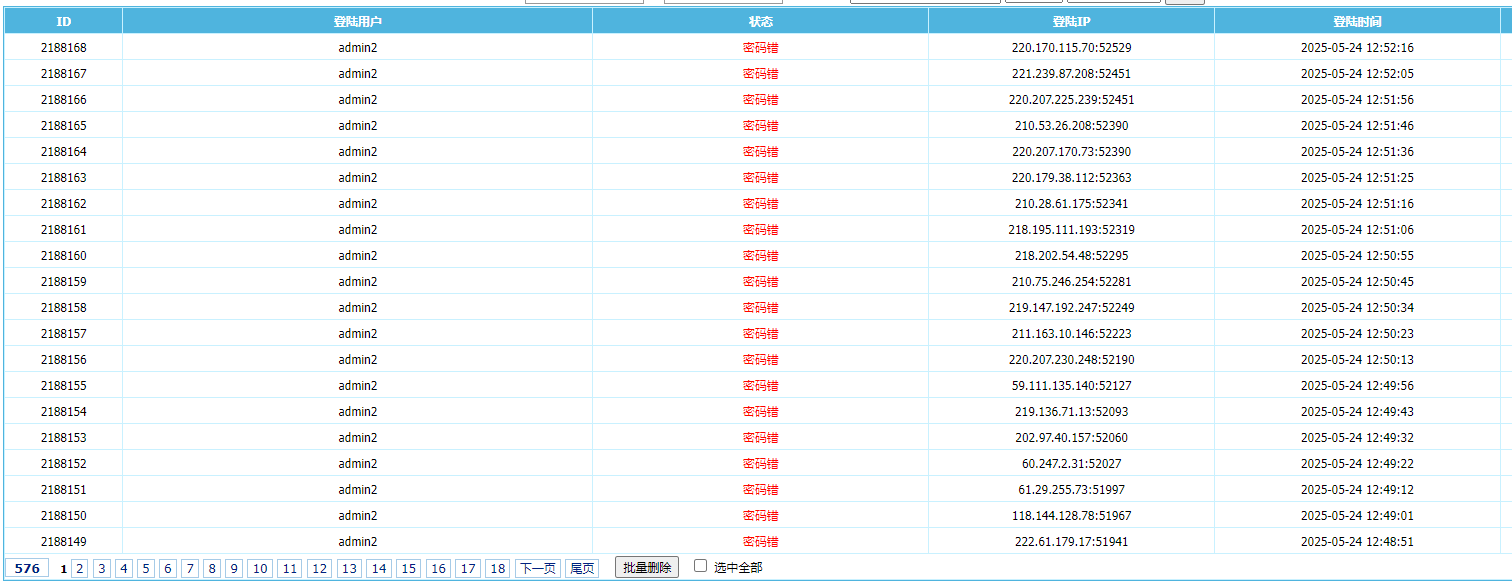Open page 15 in pagination
The image size is (1512, 583).
click(408, 568)
